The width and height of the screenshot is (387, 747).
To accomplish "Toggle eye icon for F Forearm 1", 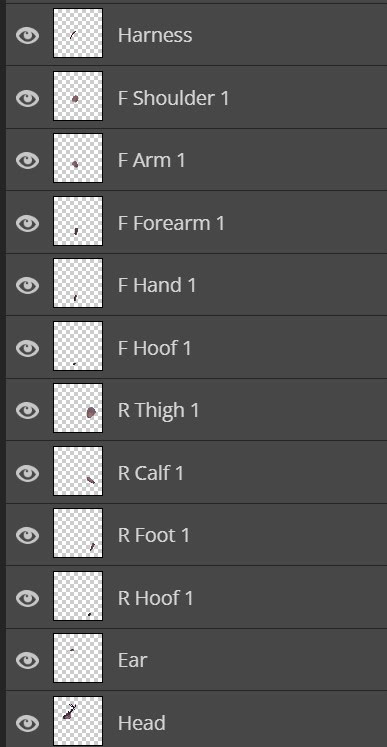I will [28, 223].
